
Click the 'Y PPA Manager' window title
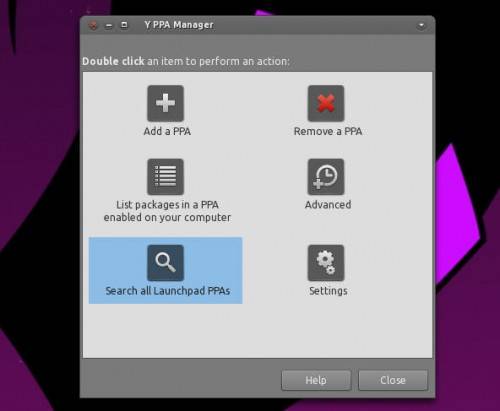tap(179, 25)
